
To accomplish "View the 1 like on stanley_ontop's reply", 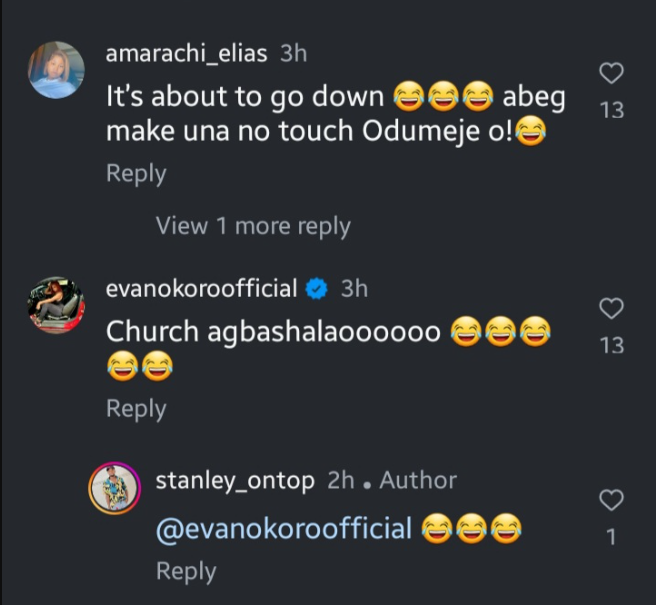I will [611, 537].
